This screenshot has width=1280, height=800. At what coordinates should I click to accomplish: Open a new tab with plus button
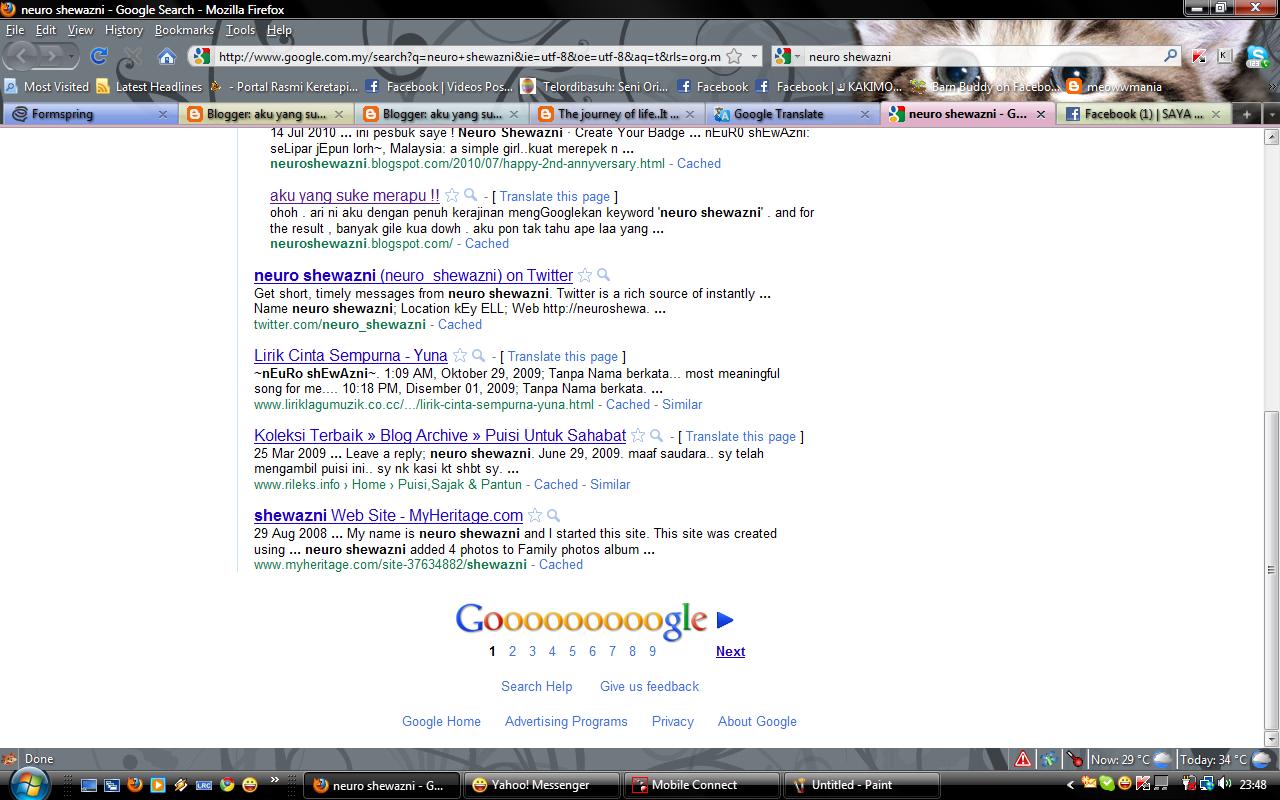(x=1247, y=114)
